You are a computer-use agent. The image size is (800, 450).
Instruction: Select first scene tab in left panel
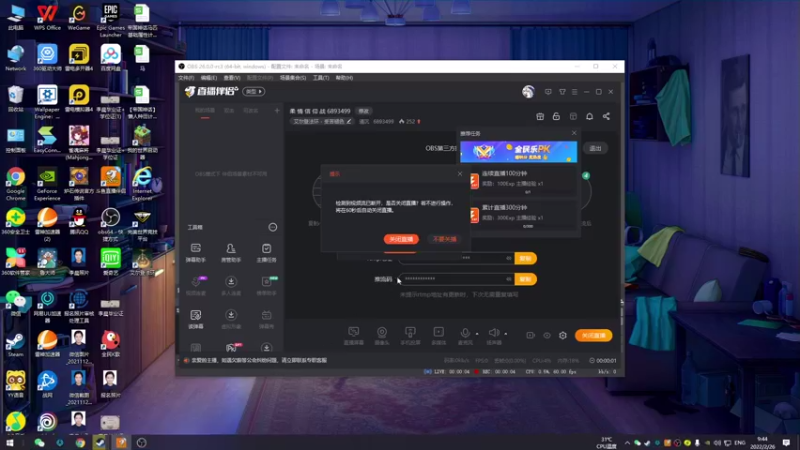point(205,111)
